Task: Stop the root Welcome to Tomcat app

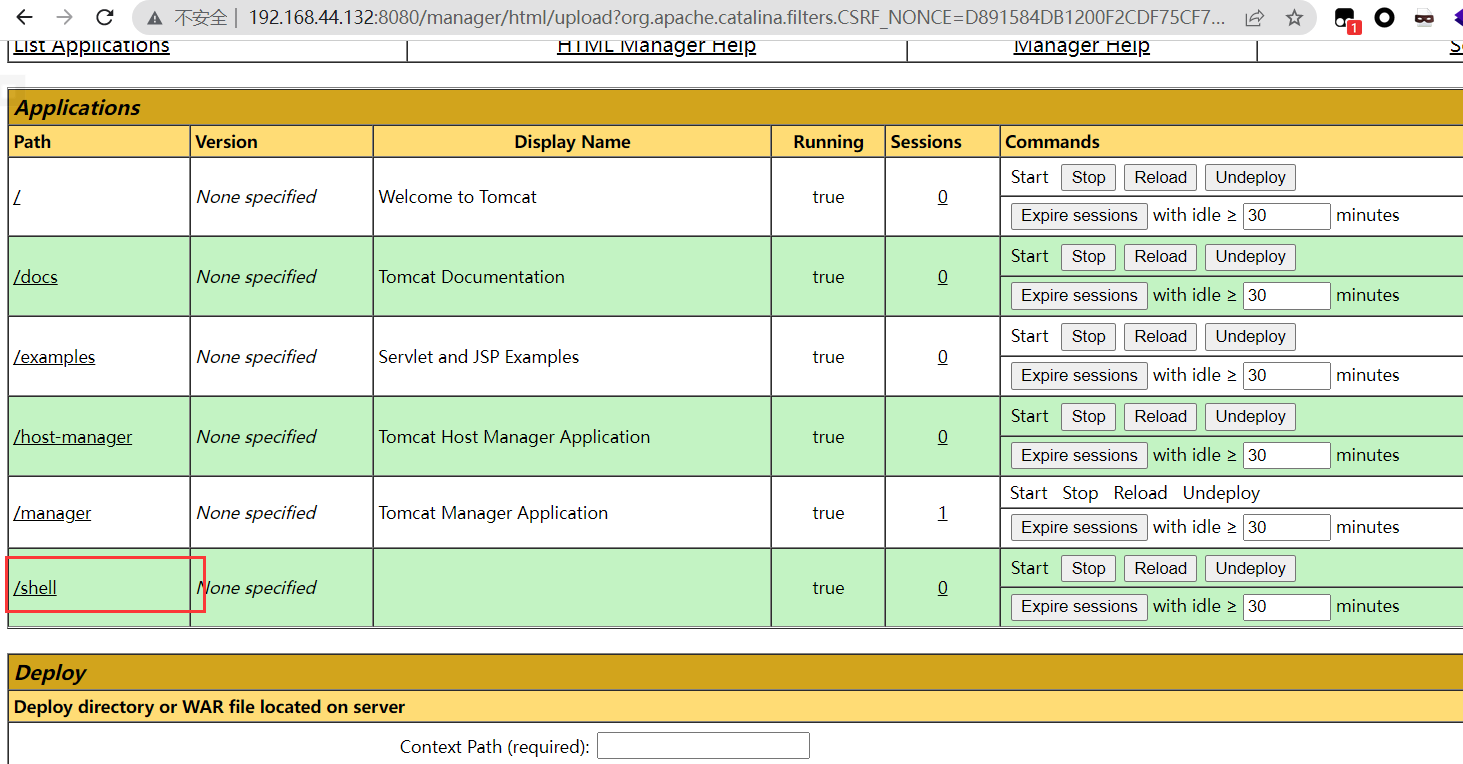Action: (x=1088, y=177)
